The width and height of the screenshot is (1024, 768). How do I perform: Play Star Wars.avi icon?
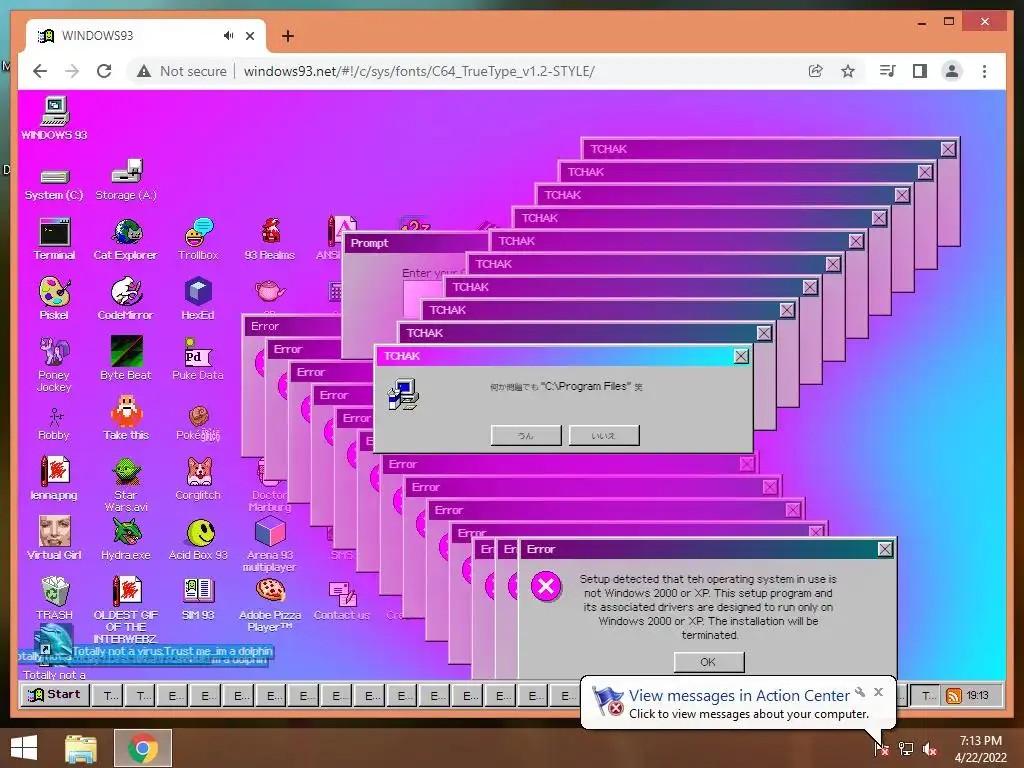click(126, 485)
